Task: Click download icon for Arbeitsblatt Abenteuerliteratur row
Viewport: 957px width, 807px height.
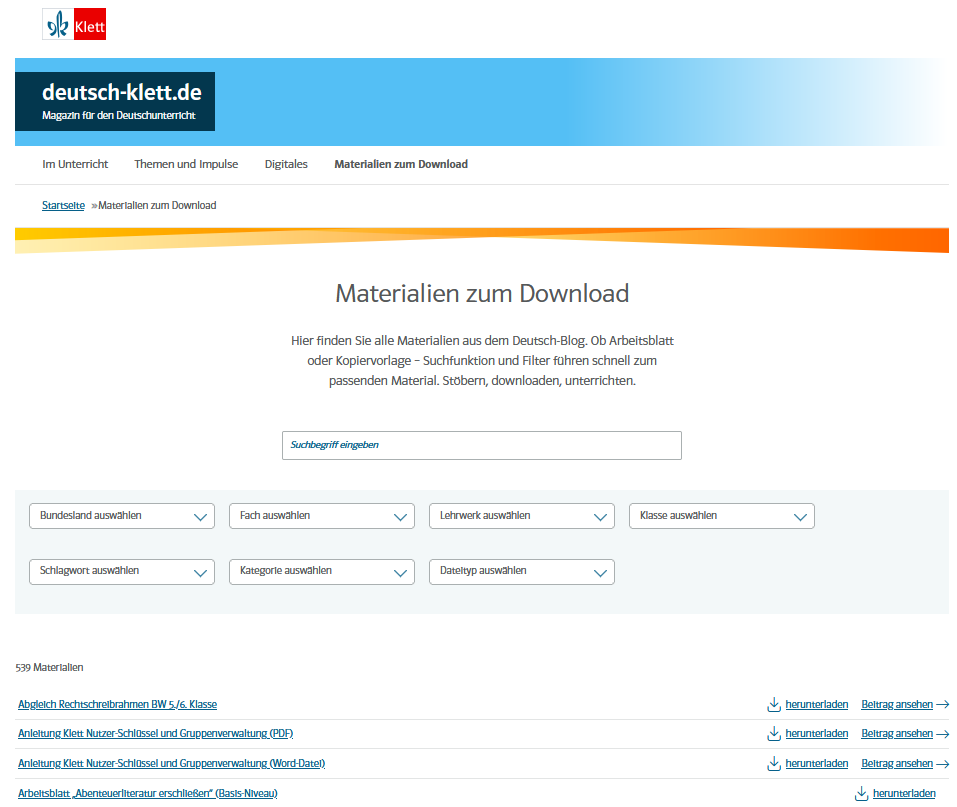Action: point(861,793)
